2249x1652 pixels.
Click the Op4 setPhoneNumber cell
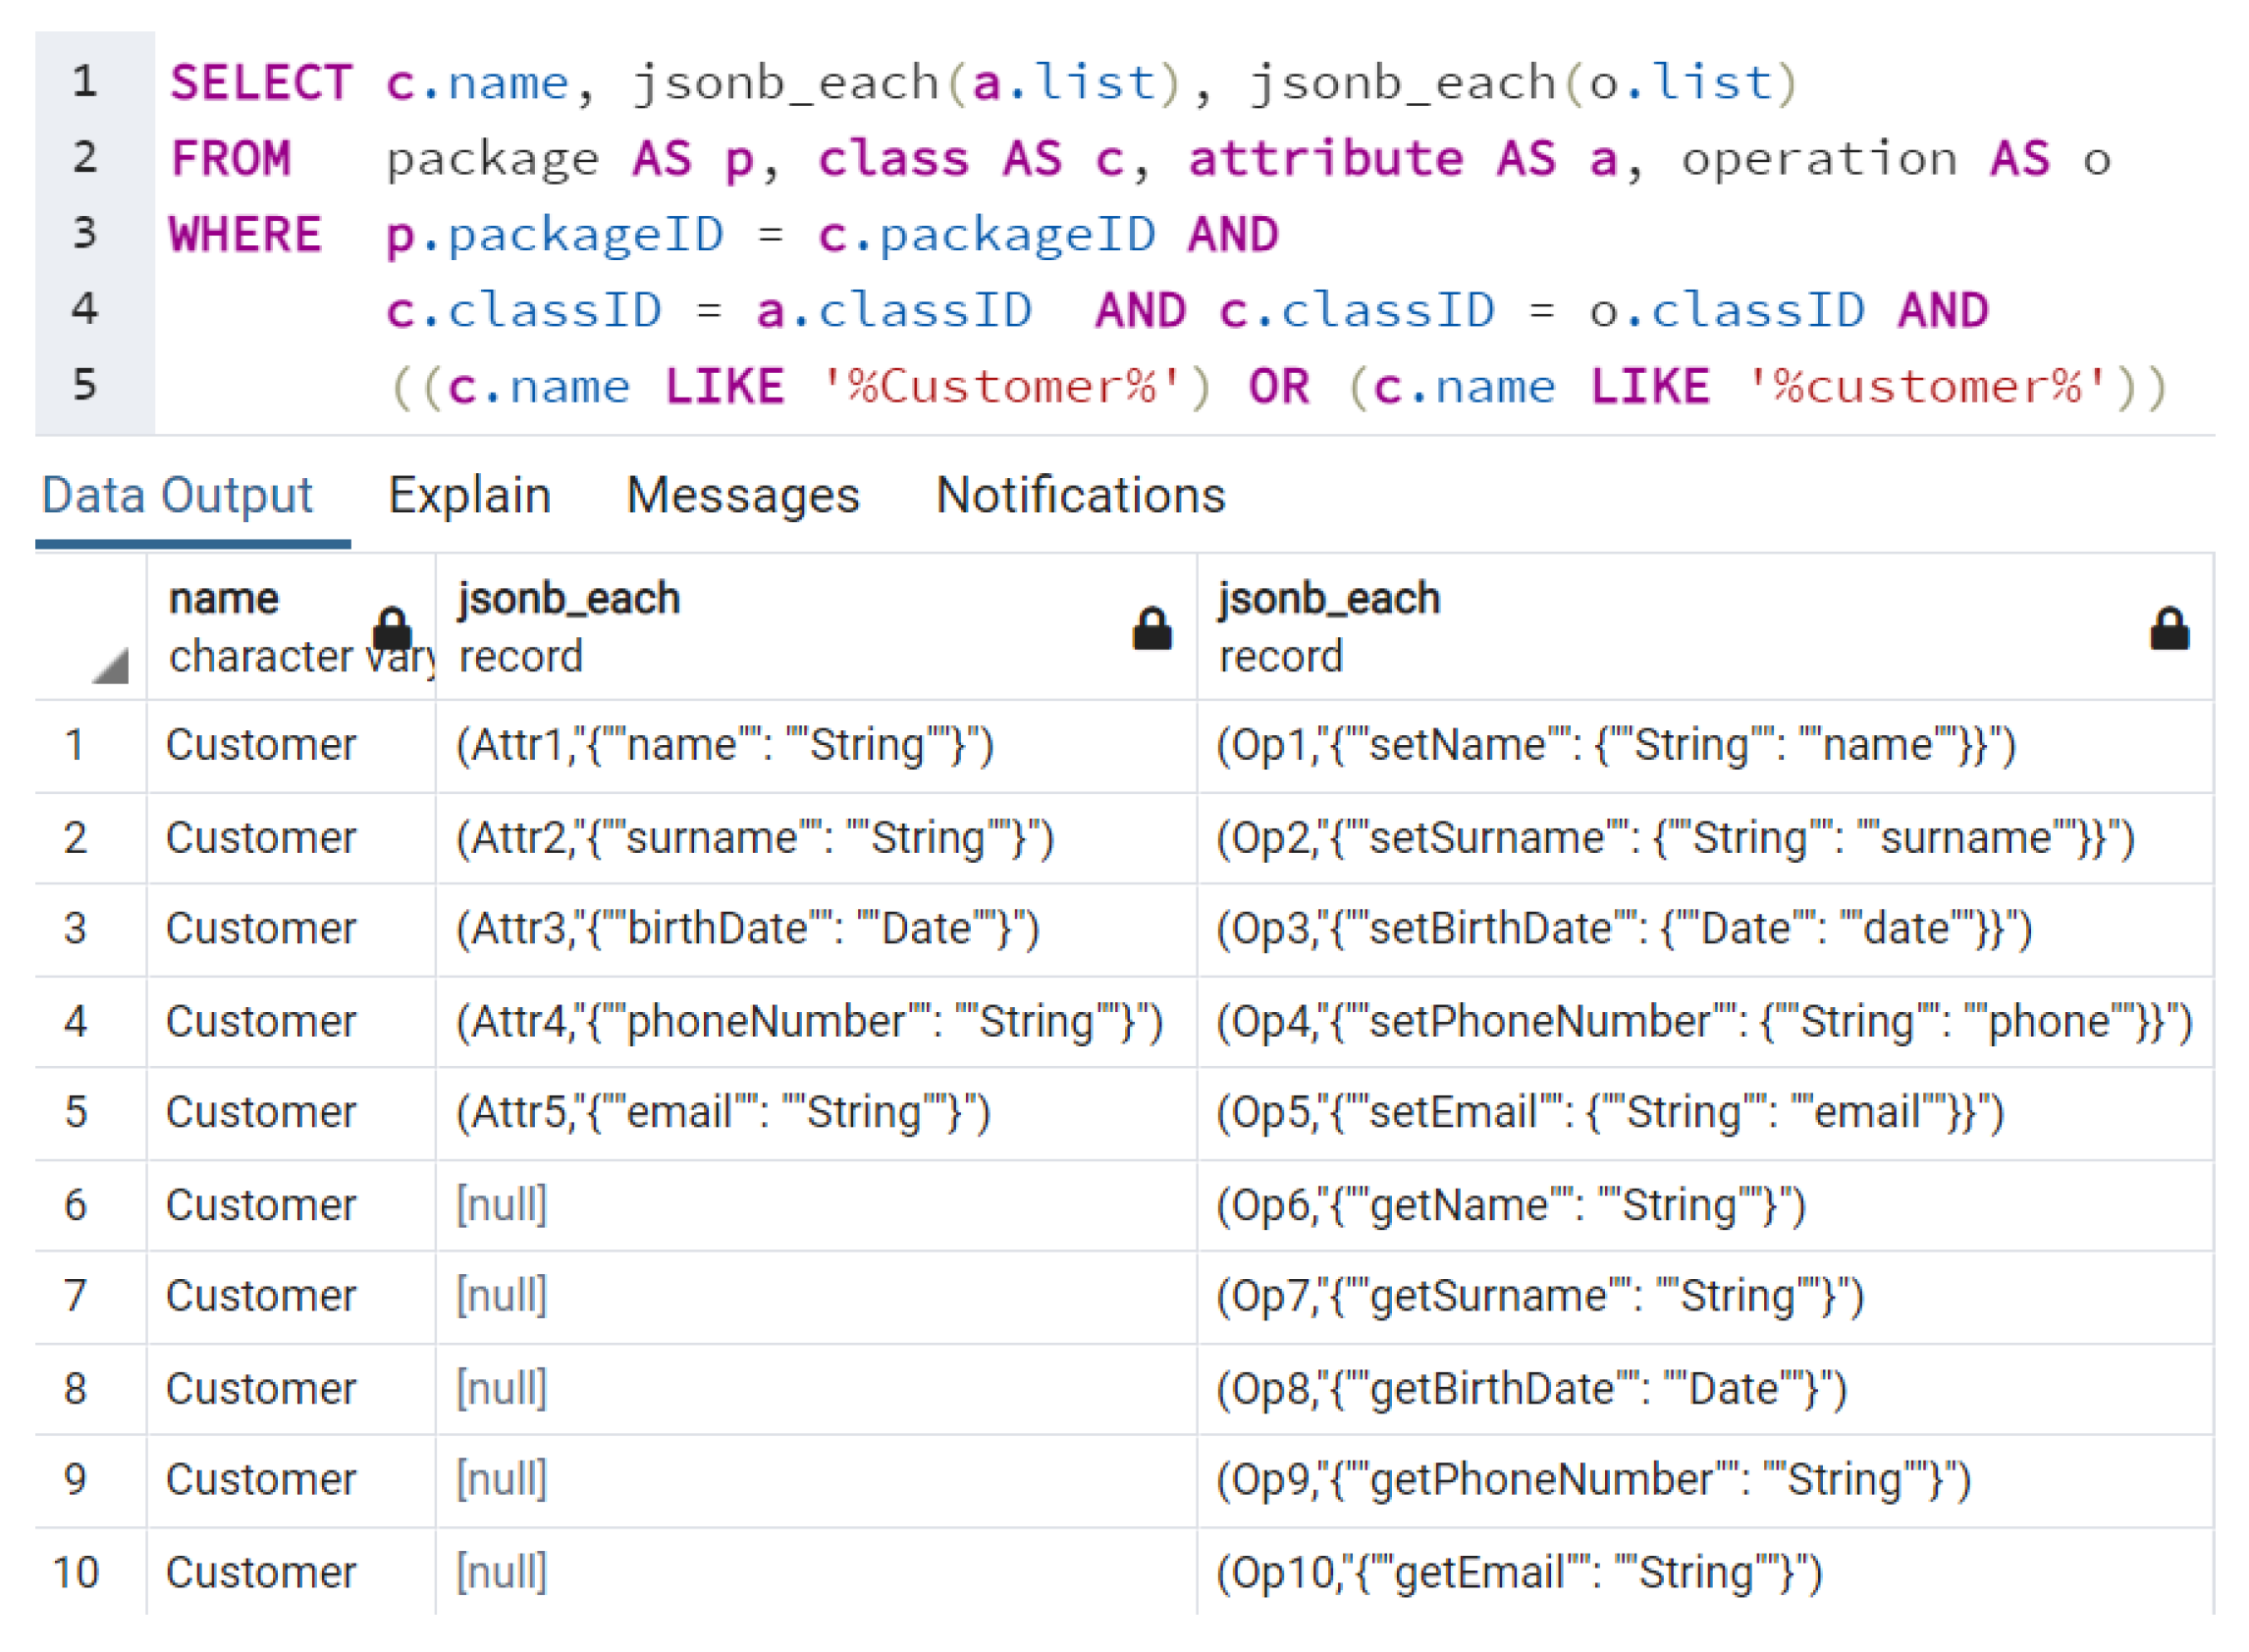(1703, 1022)
